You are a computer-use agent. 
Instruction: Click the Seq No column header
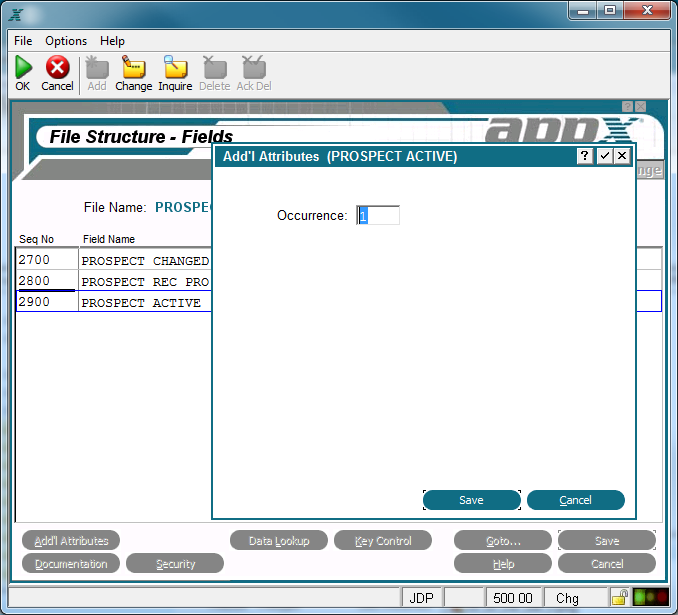click(x=36, y=239)
